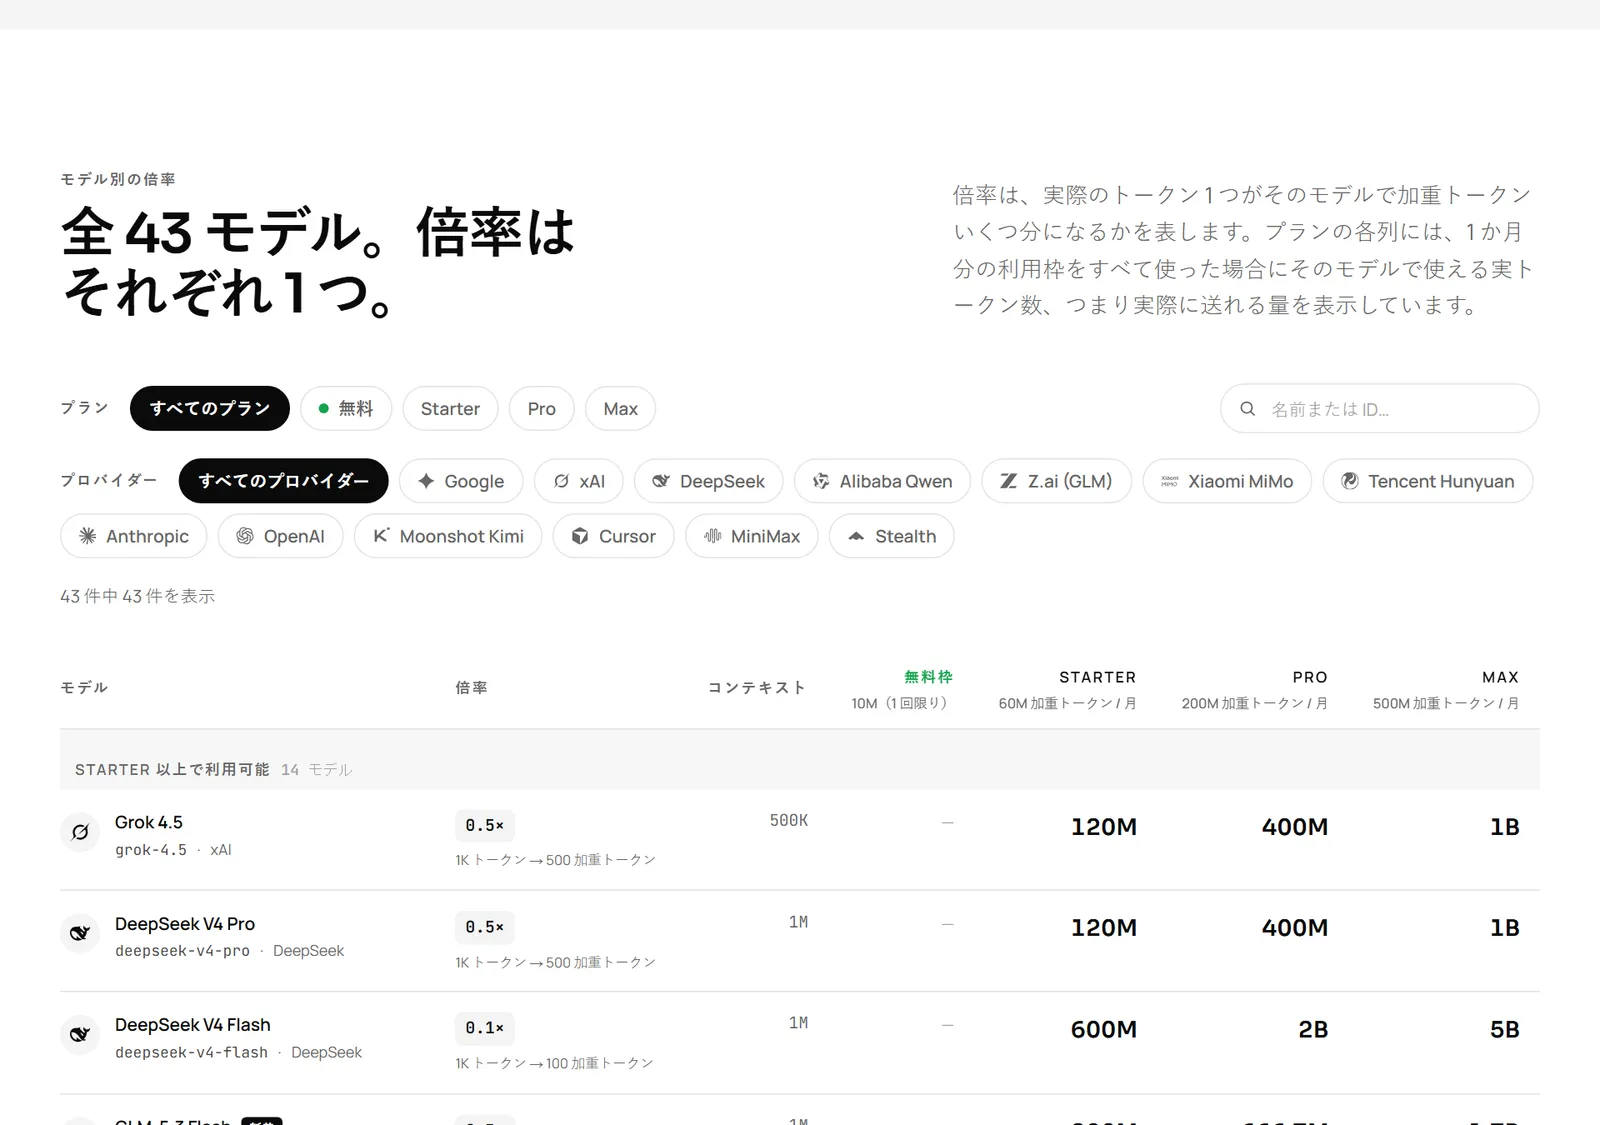Open the DeepSeek V4 Flash model name

pyautogui.click(x=193, y=1025)
